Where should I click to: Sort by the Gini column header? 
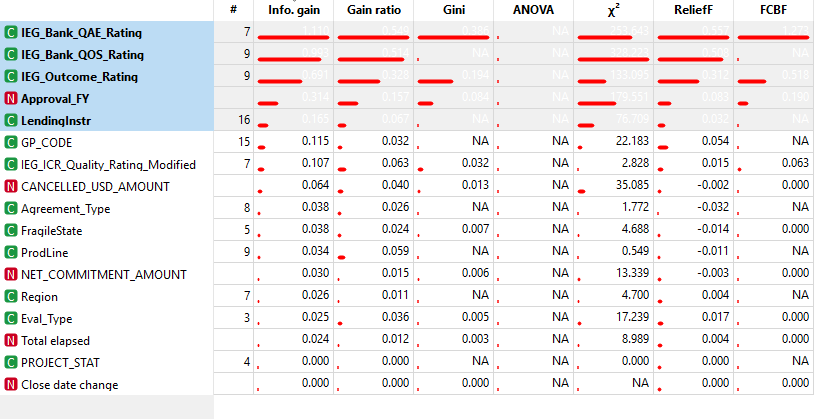[453, 10]
